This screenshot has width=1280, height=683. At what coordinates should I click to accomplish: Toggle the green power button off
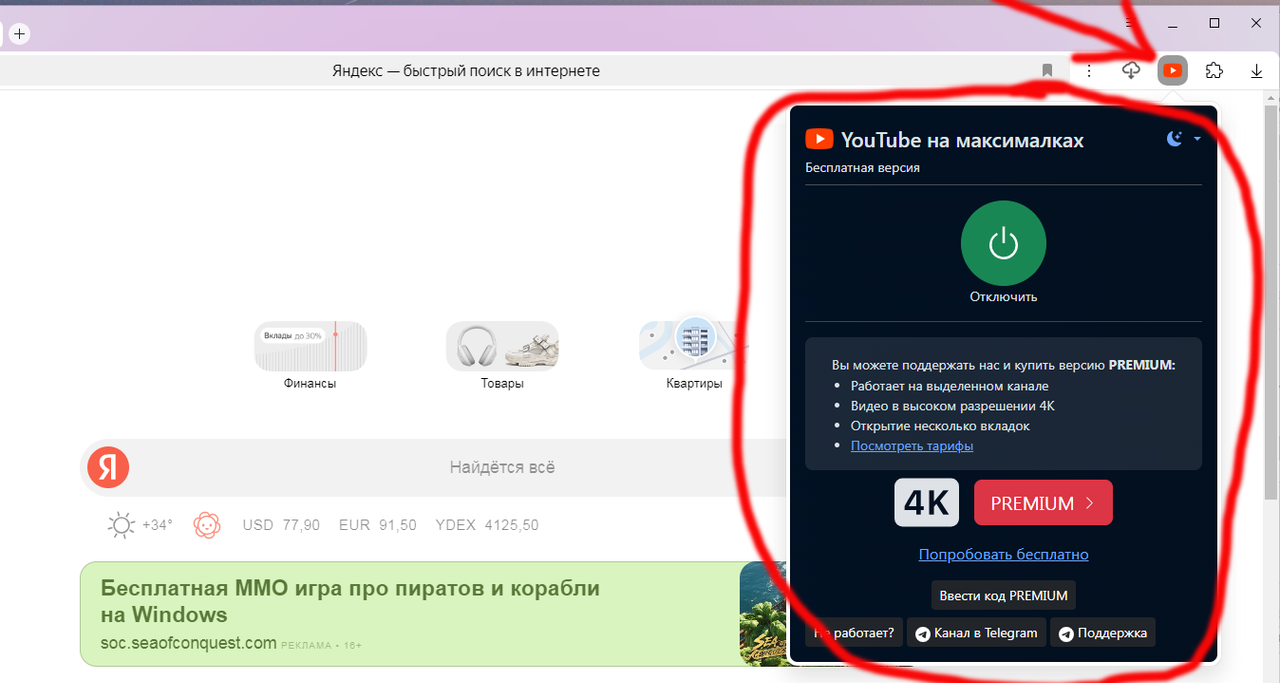(x=1003, y=243)
